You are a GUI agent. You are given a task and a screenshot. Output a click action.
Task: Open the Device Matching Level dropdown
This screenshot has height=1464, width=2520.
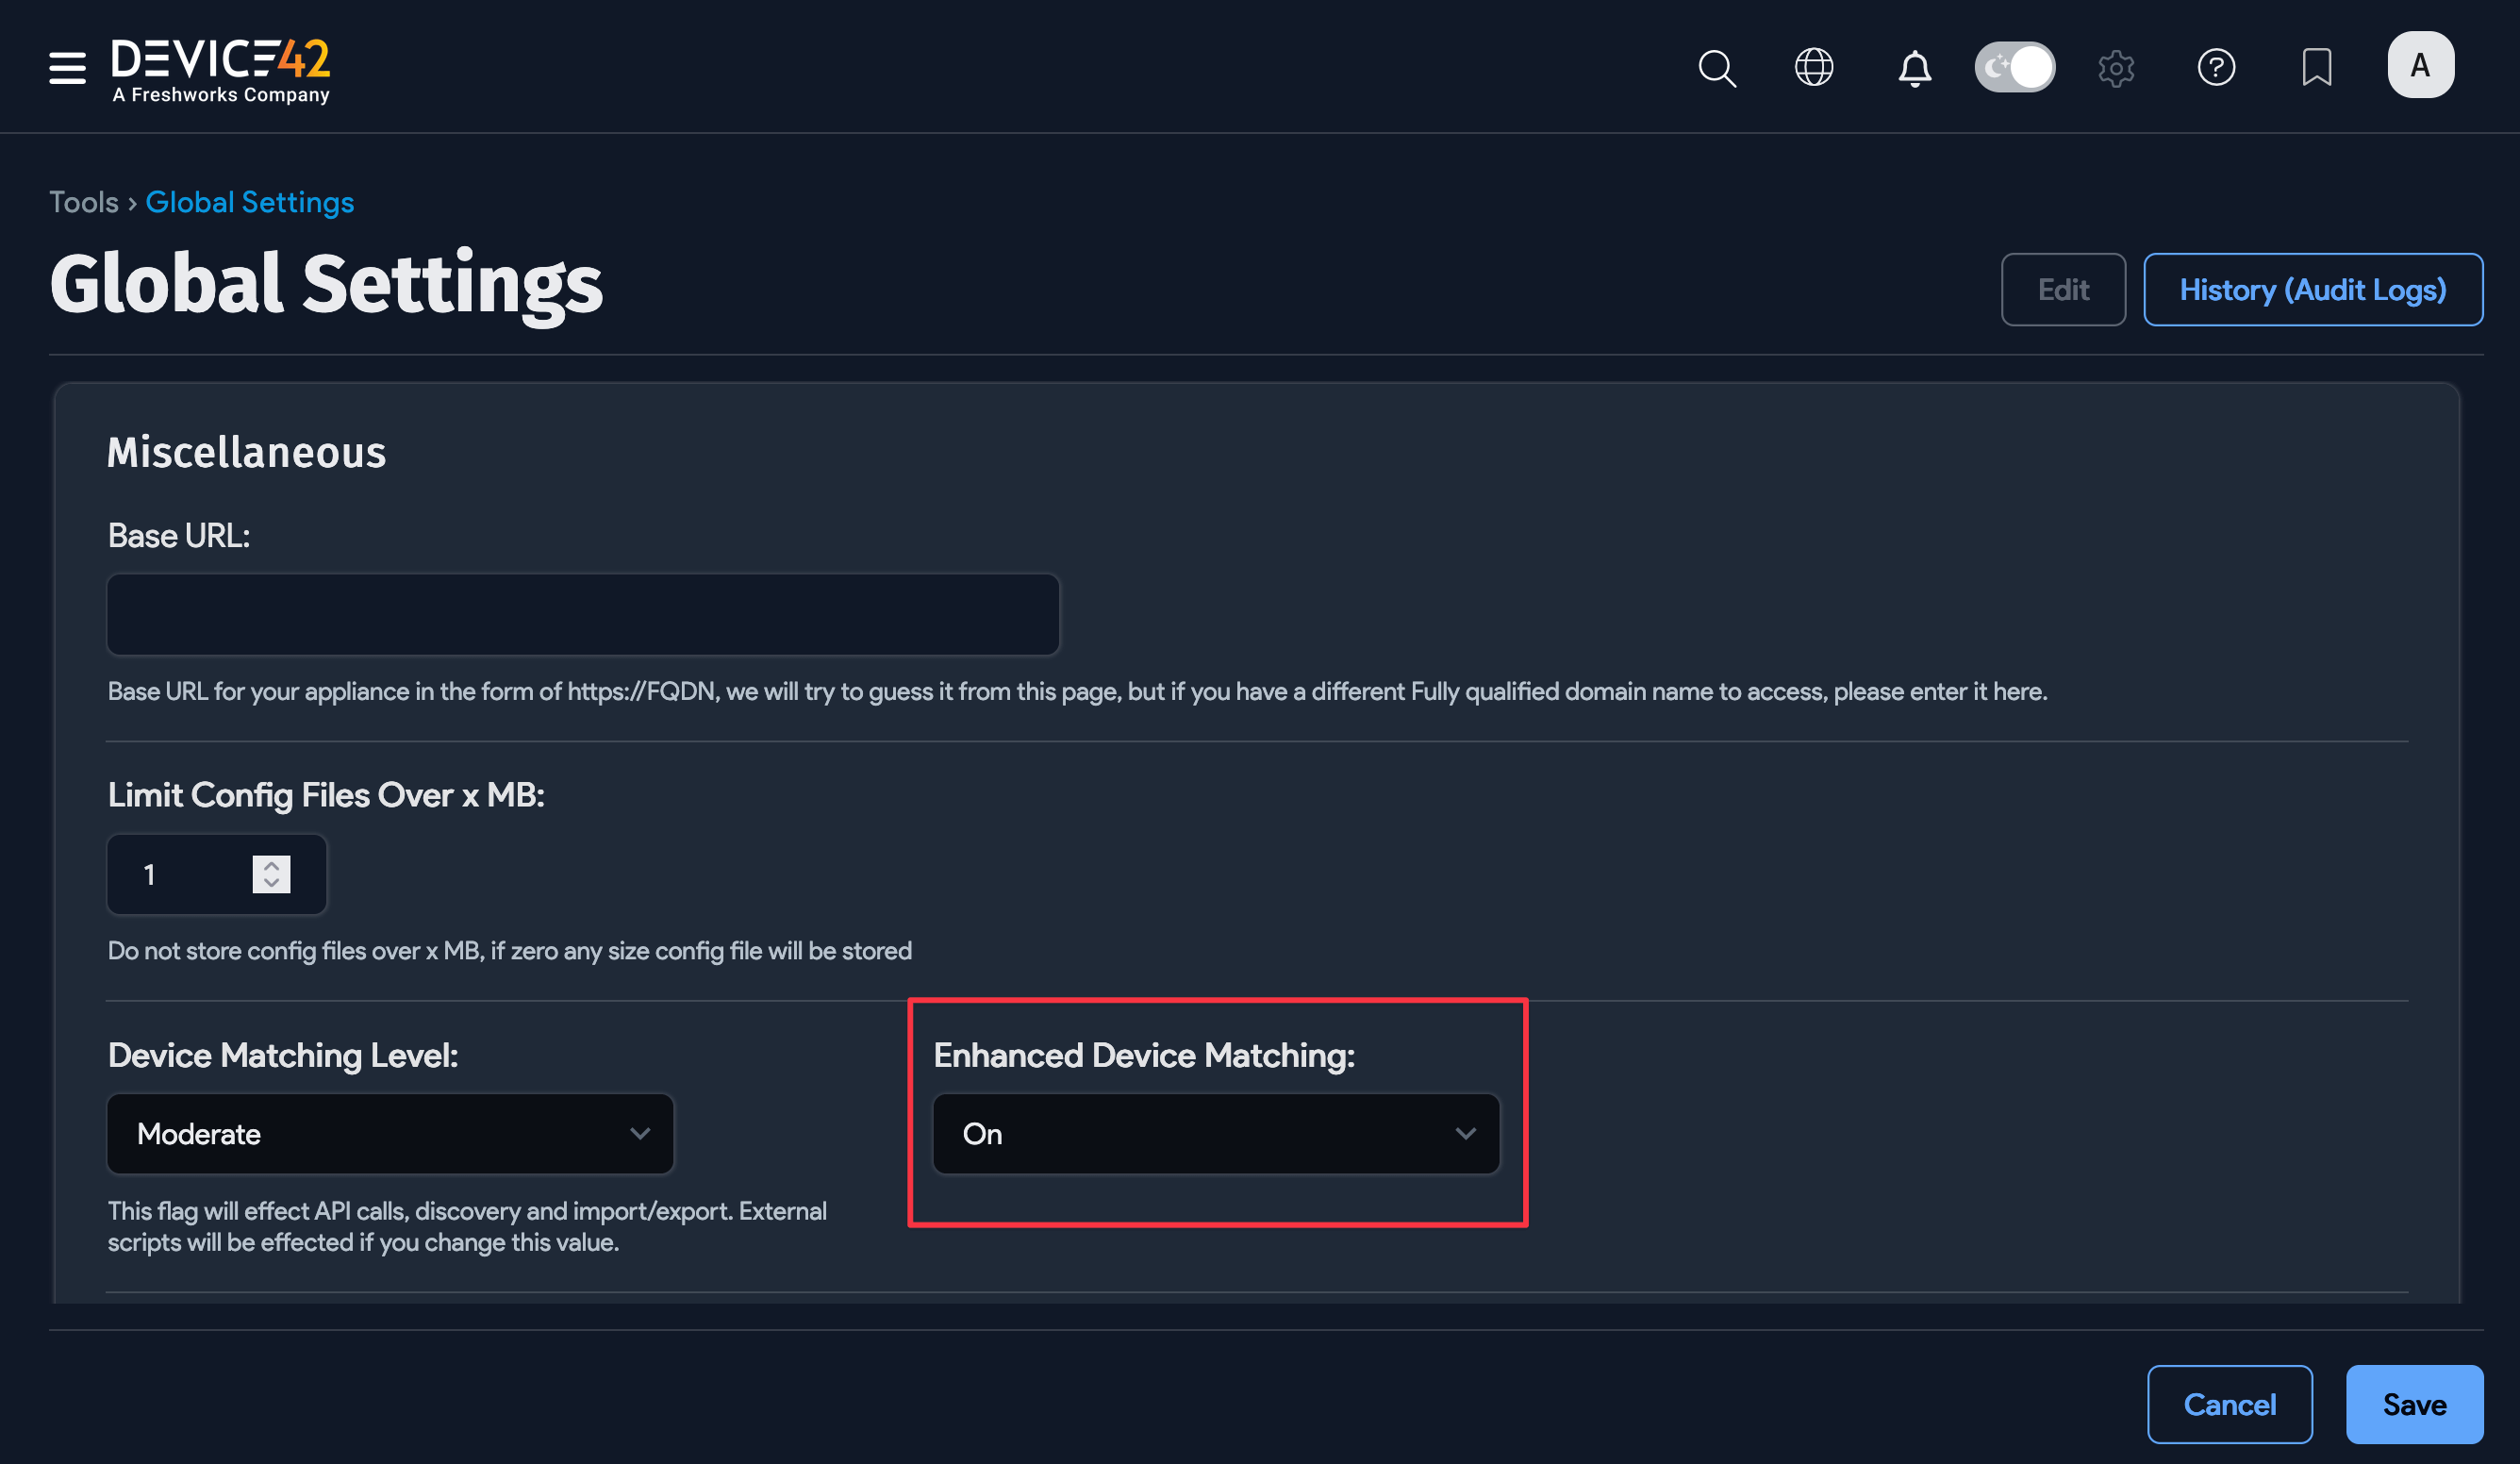click(x=390, y=1133)
